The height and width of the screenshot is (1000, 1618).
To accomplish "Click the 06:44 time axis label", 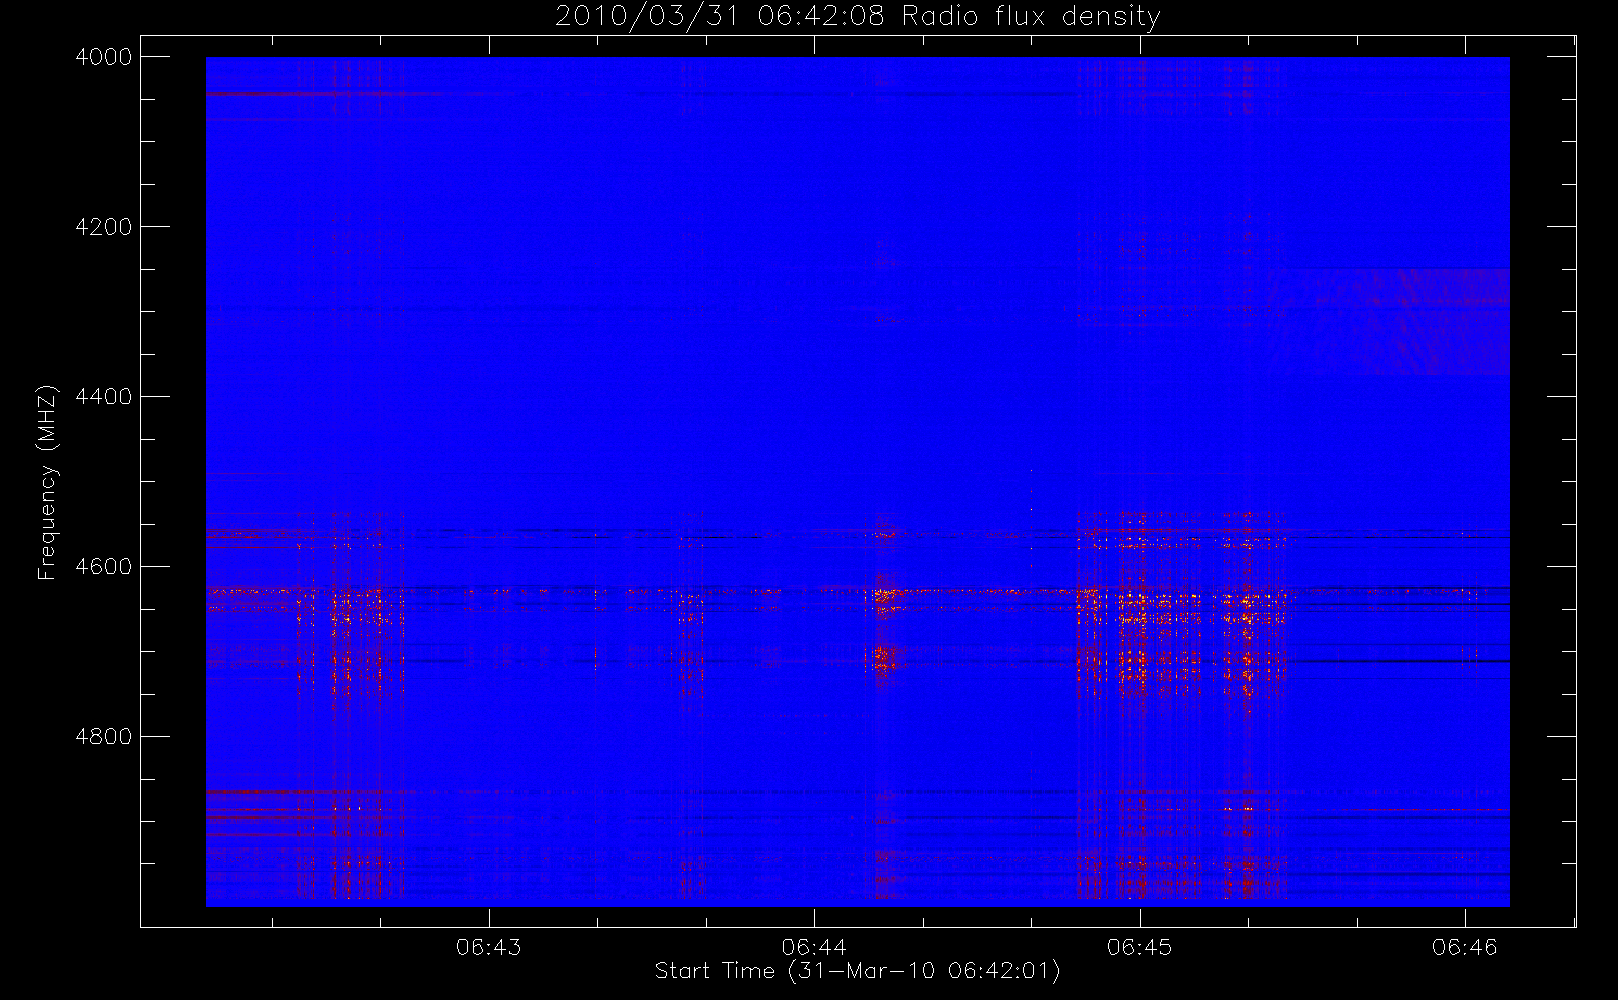I will 814,947.
